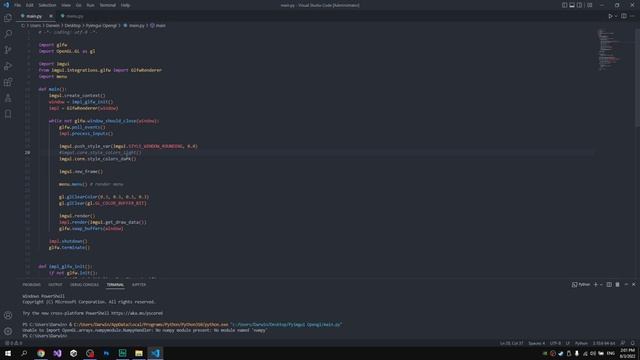Switch to the Problems panel tab
This screenshot has width=640, height=360.
click(x=31, y=284)
